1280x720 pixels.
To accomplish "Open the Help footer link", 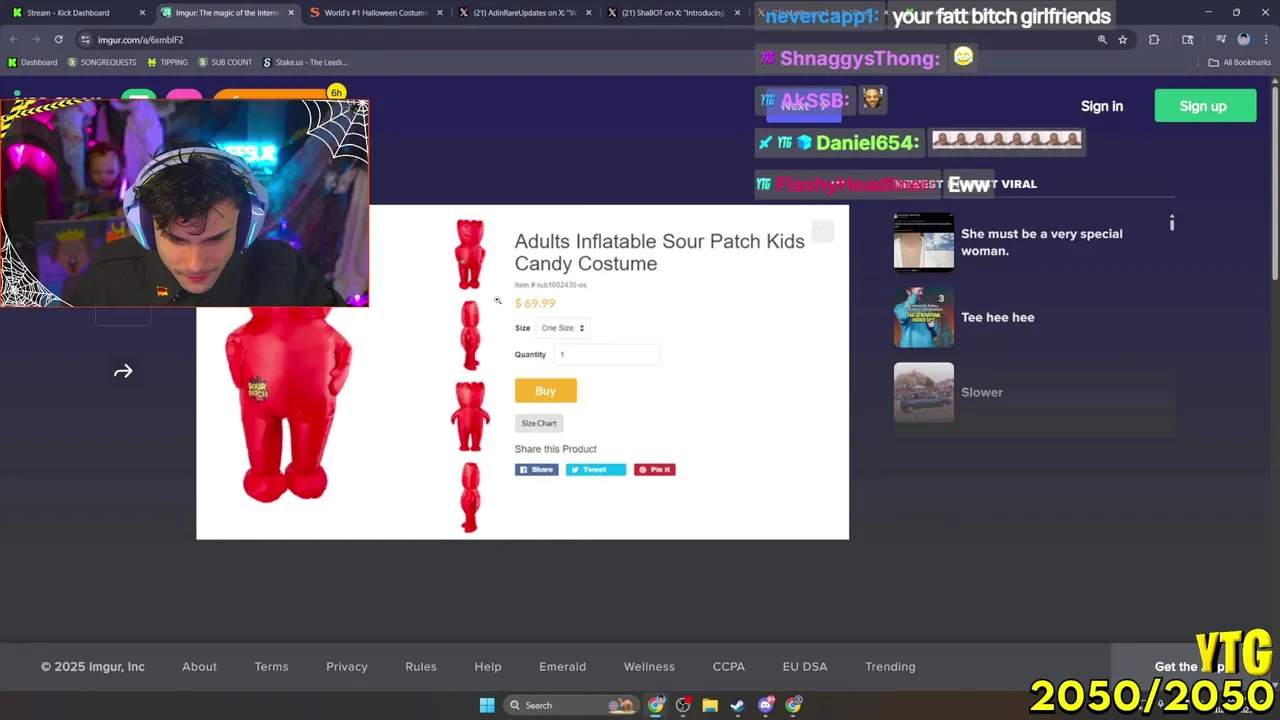I will click(x=488, y=667).
